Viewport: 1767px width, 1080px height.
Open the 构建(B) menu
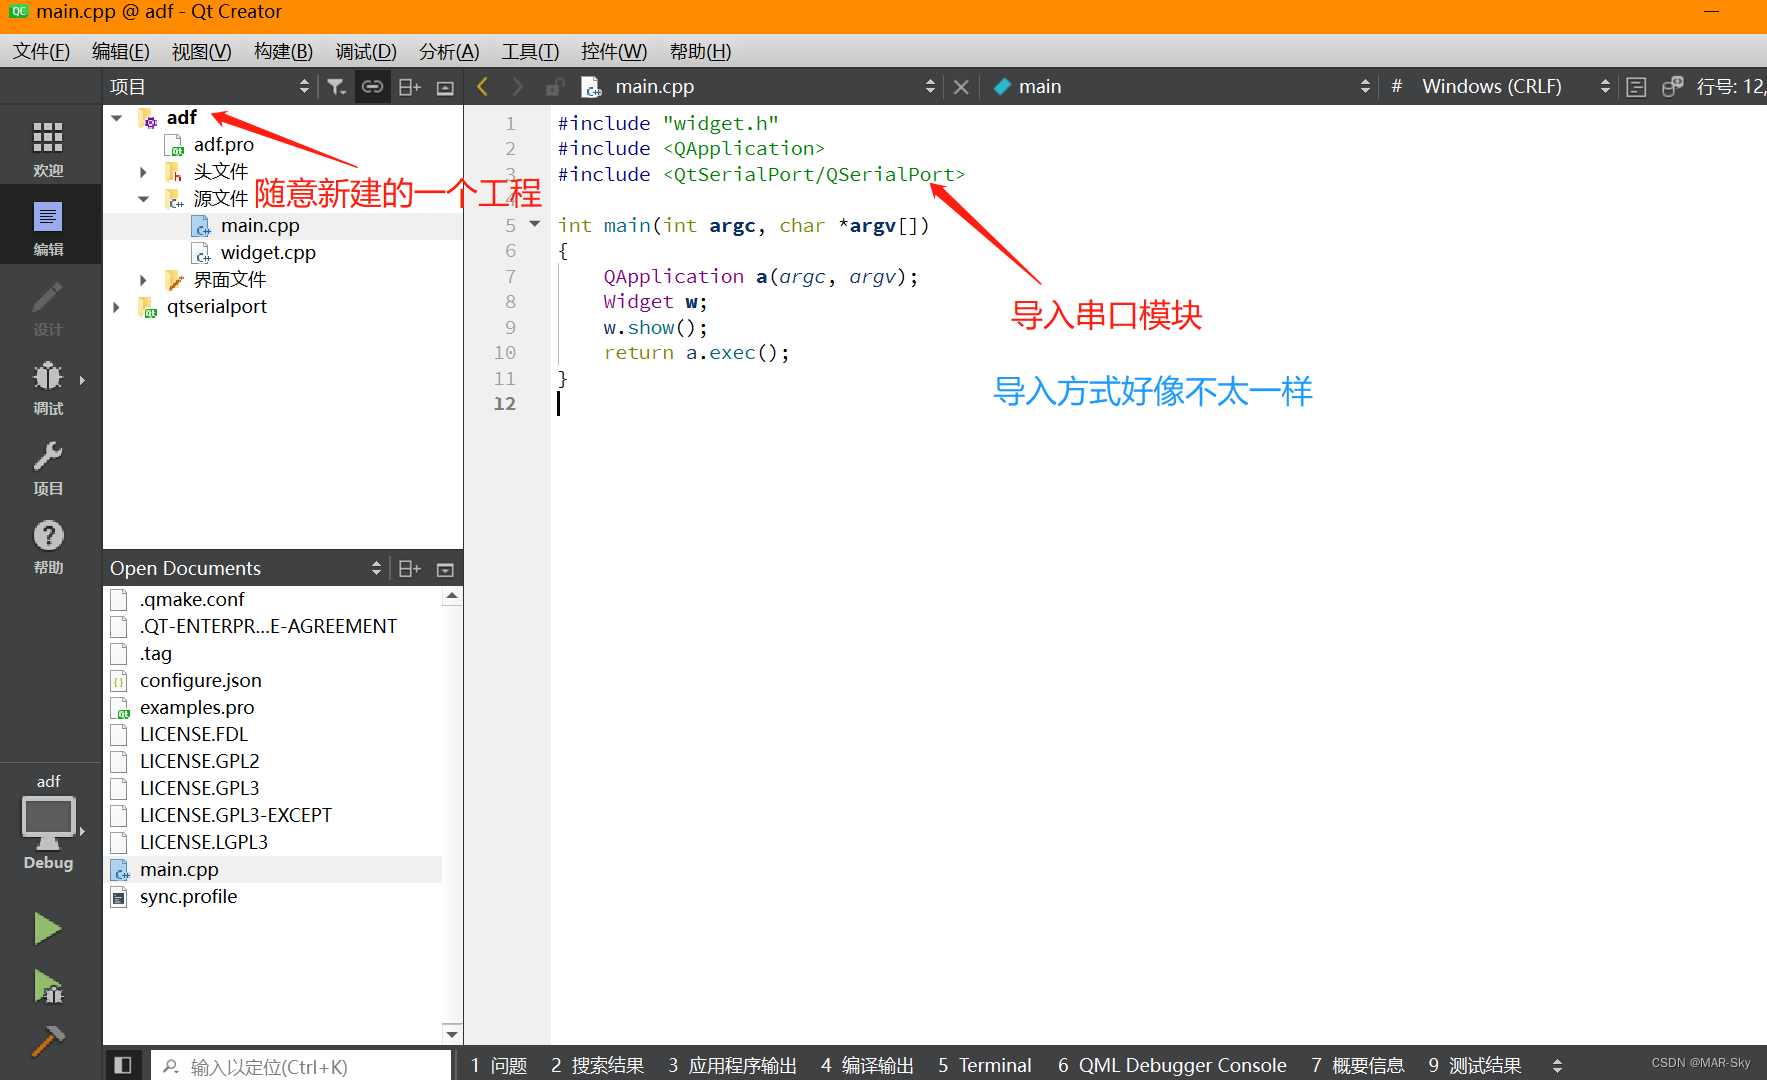pos(283,51)
